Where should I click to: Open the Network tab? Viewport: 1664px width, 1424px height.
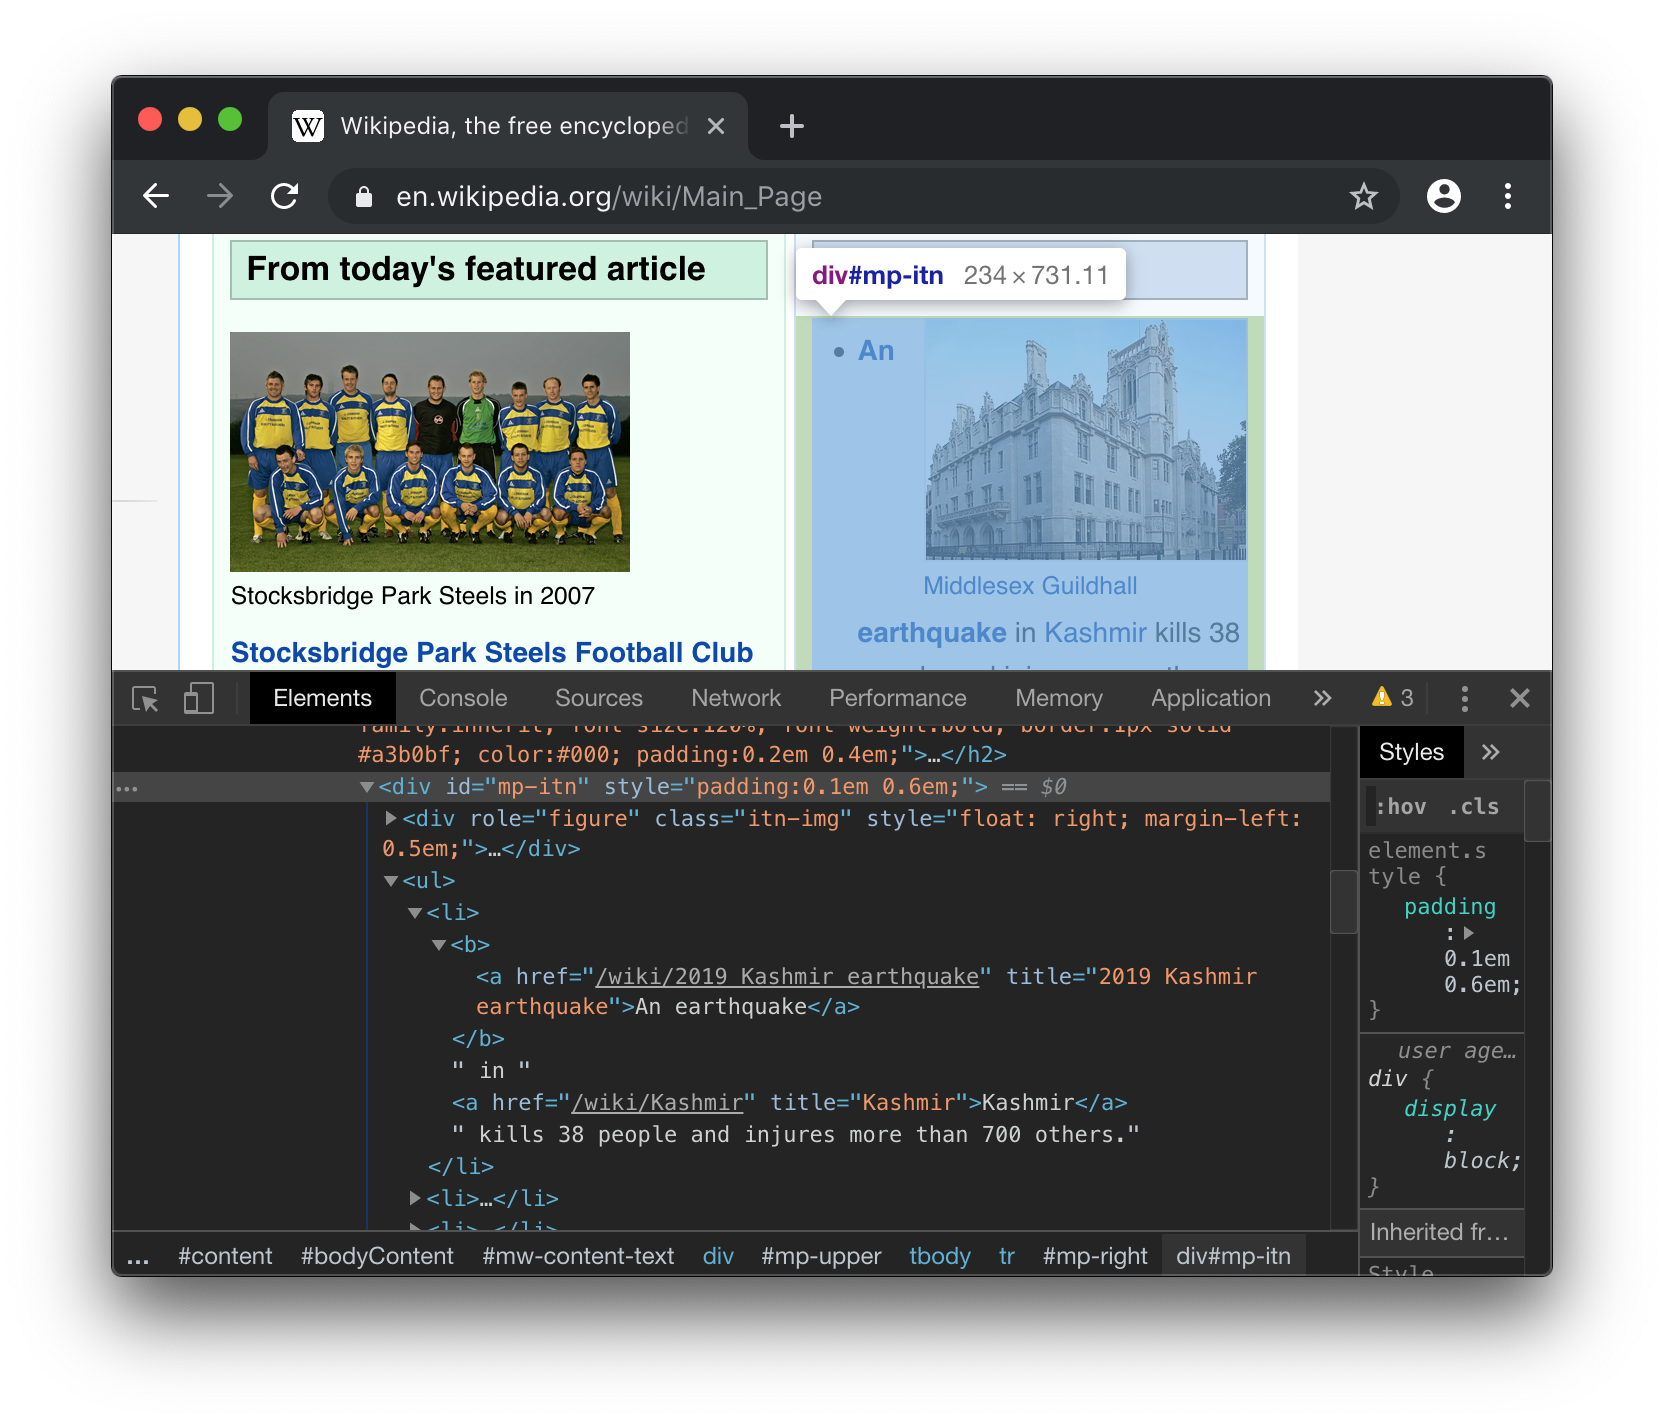pyautogui.click(x=736, y=698)
